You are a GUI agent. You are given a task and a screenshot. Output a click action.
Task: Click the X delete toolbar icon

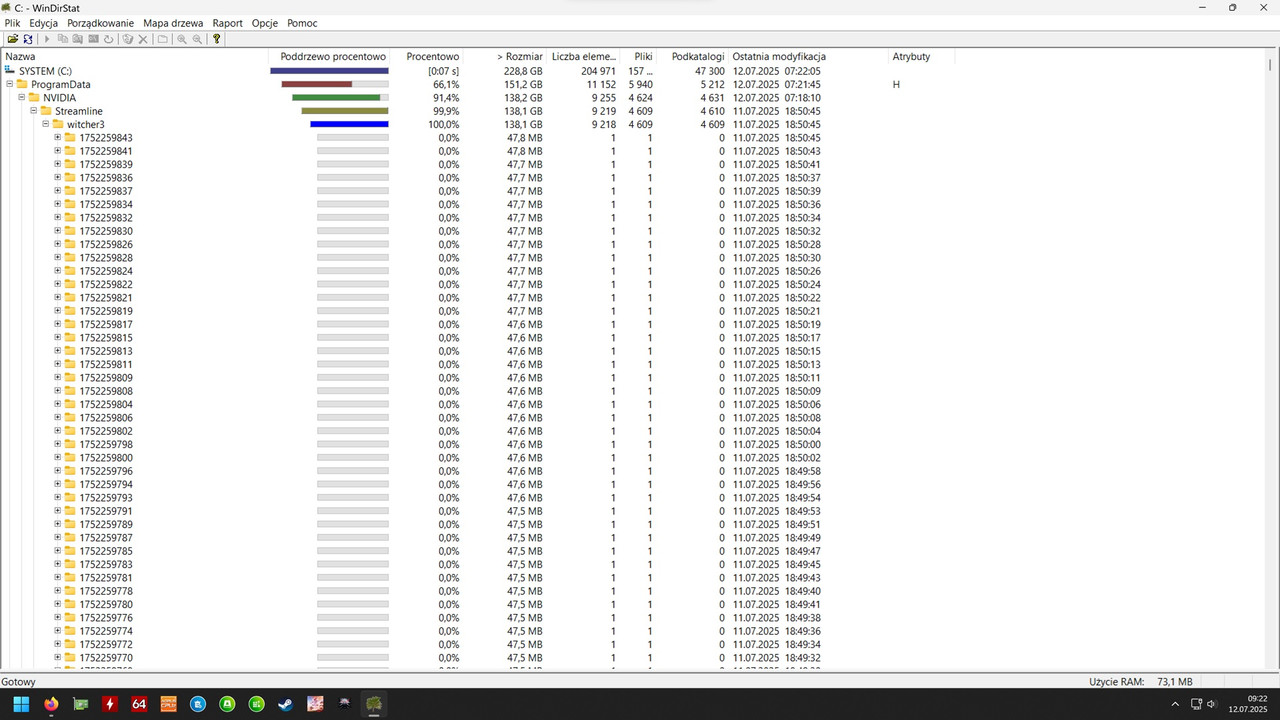(143, 39)
